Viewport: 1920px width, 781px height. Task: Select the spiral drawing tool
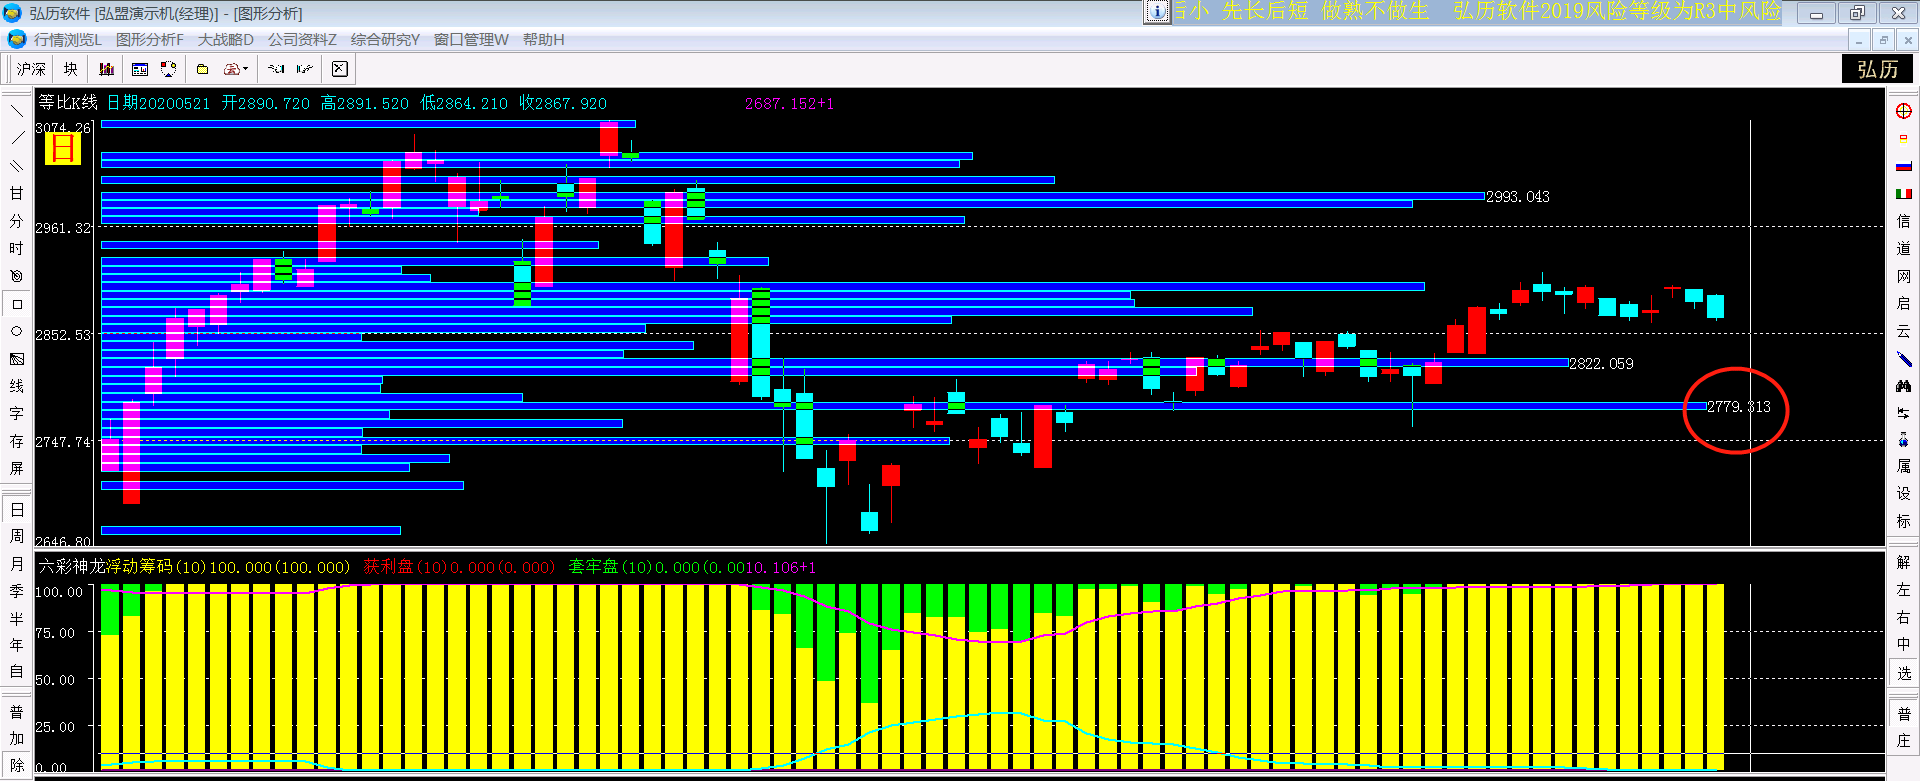(x=17, y=276)
